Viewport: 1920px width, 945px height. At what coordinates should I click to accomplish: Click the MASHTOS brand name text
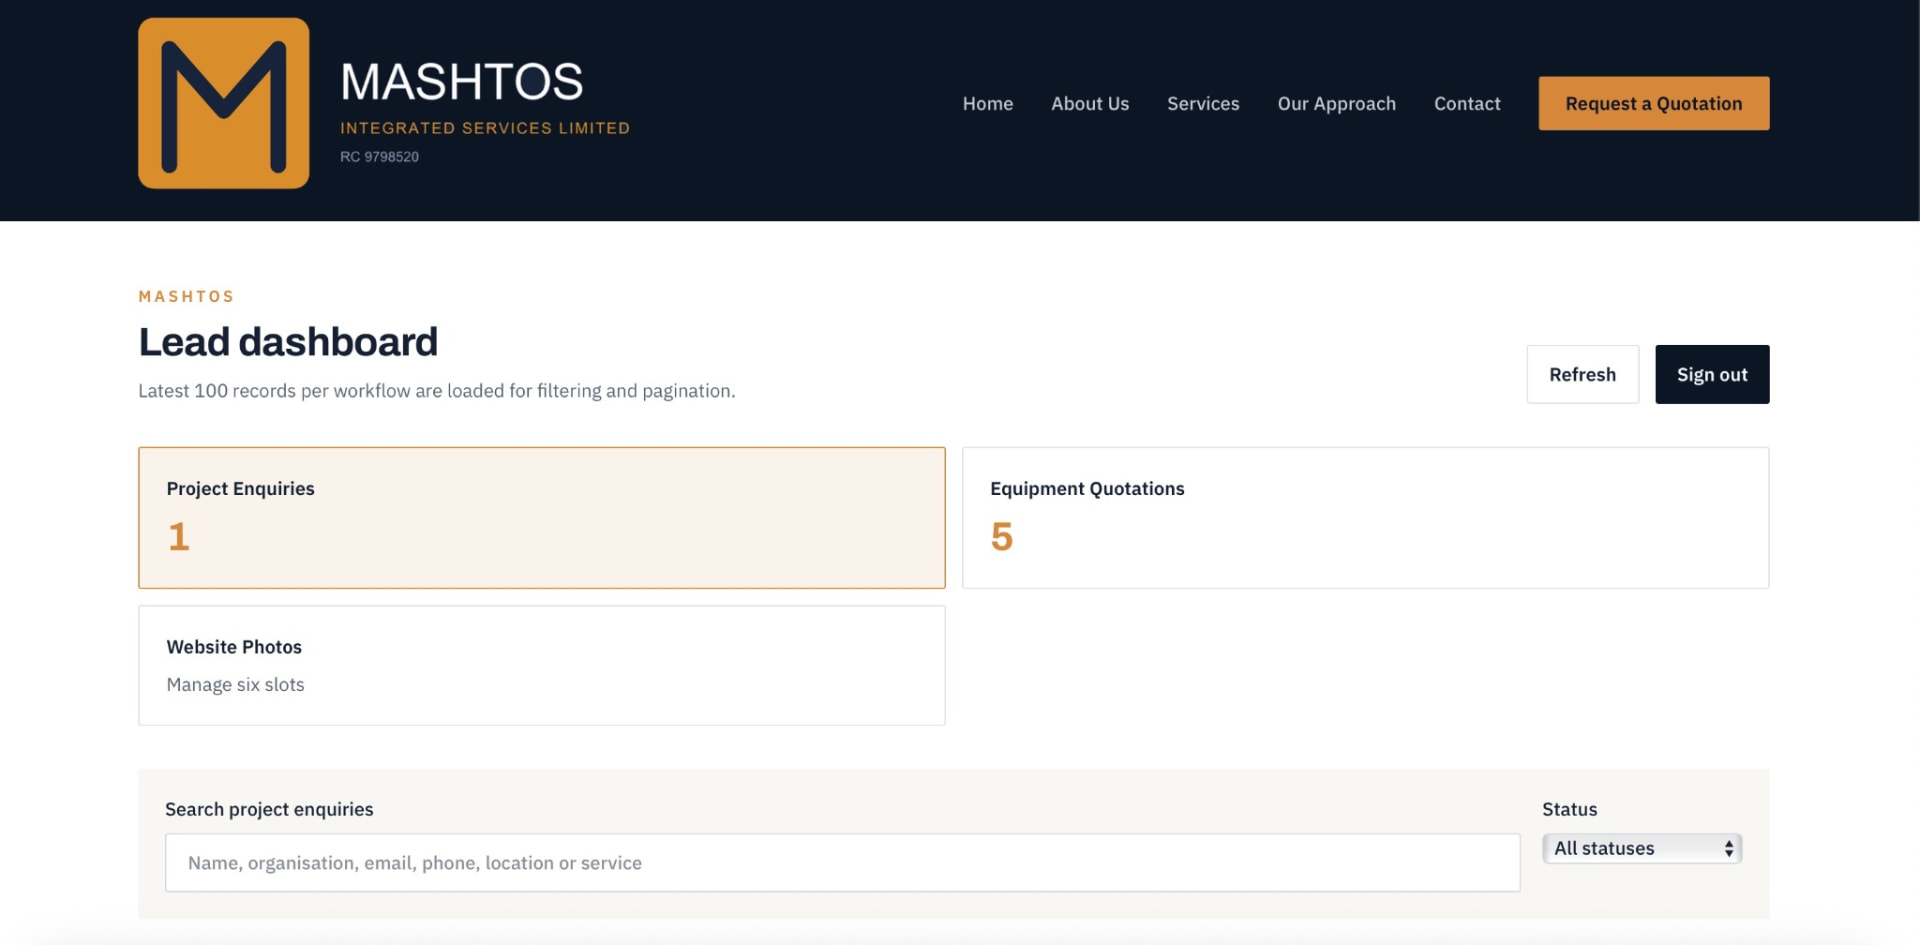tap(462, 82)
